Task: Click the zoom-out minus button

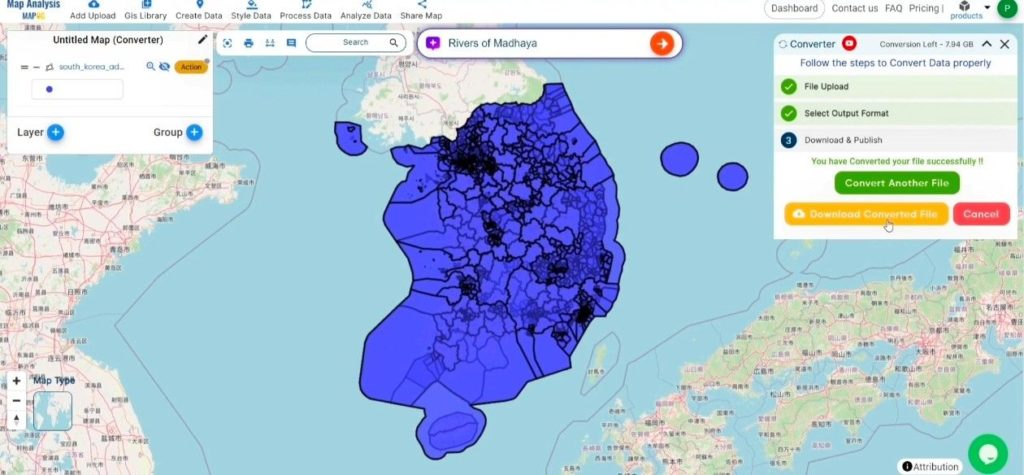Action: pos(16,401)
